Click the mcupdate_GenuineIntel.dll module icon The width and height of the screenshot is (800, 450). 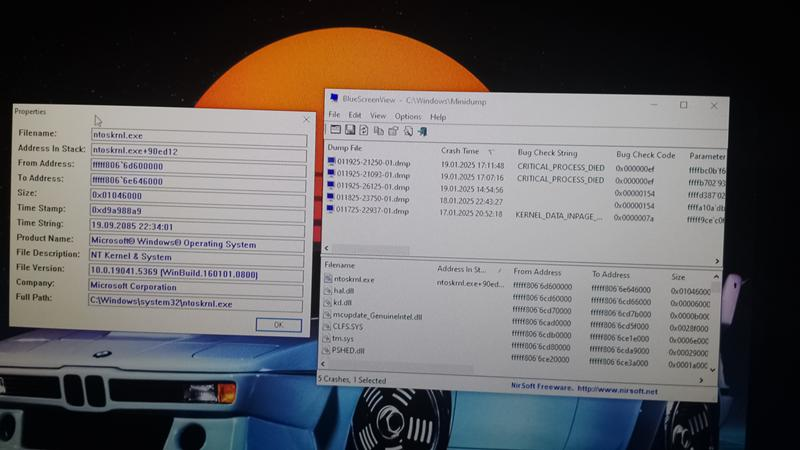pyautogui.click(x=327, y=315)
